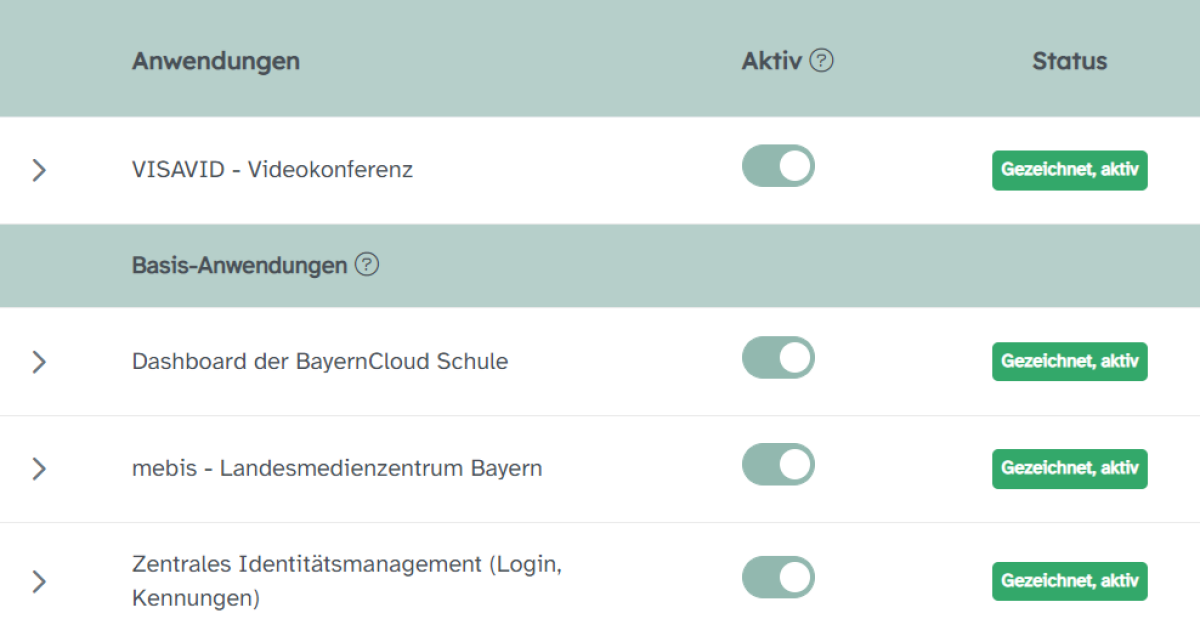Viewport: 1200px width, 636px height.
Task: Expand the VISAVID - Videokonferenz row
Action: coord(39,170)
